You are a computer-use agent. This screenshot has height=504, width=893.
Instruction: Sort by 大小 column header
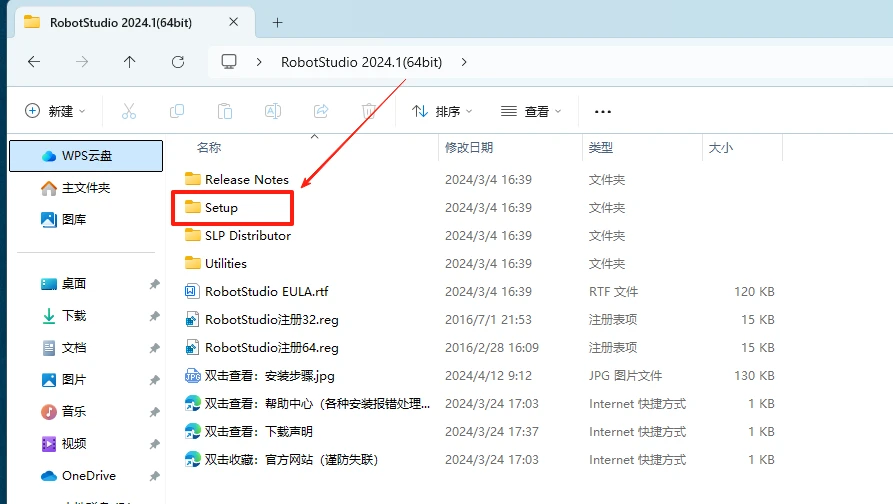(x=721, y=147)
